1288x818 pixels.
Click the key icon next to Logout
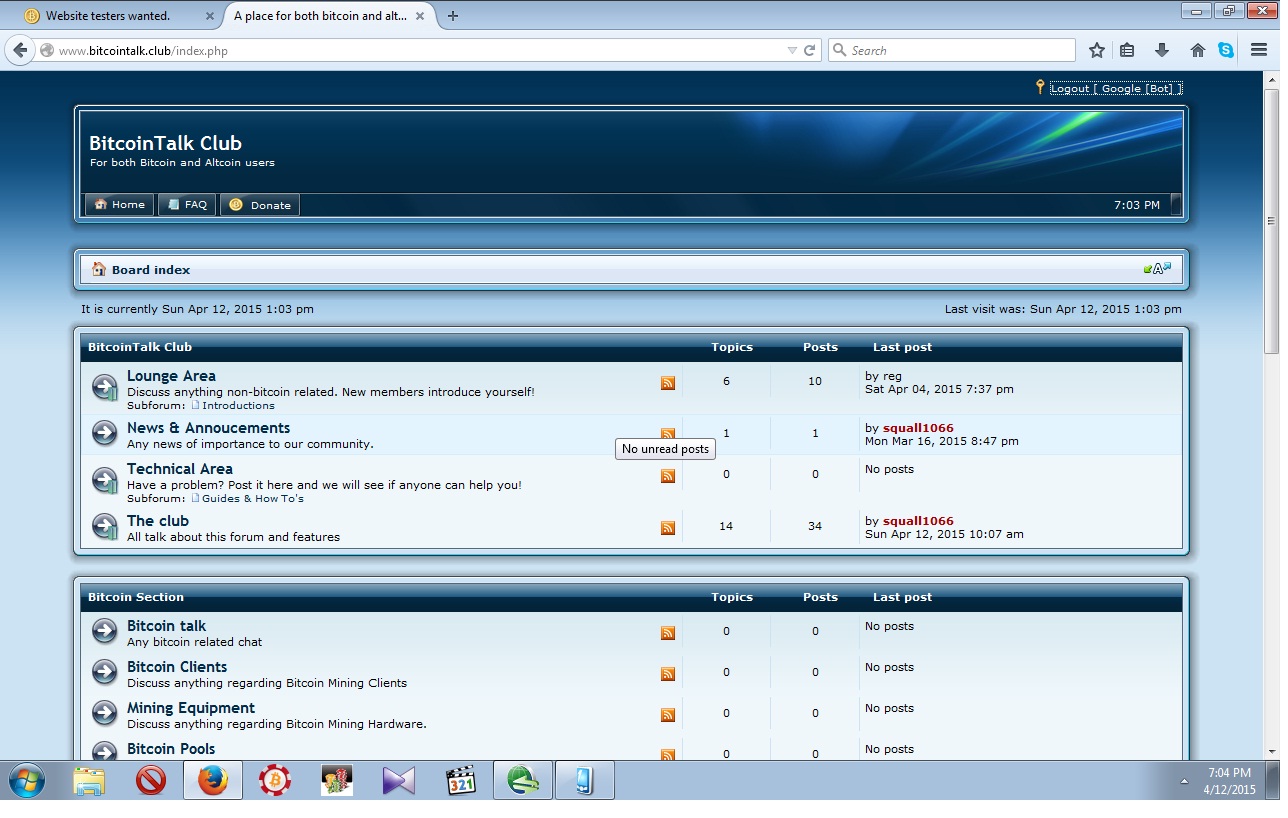tap(1040, 88)
